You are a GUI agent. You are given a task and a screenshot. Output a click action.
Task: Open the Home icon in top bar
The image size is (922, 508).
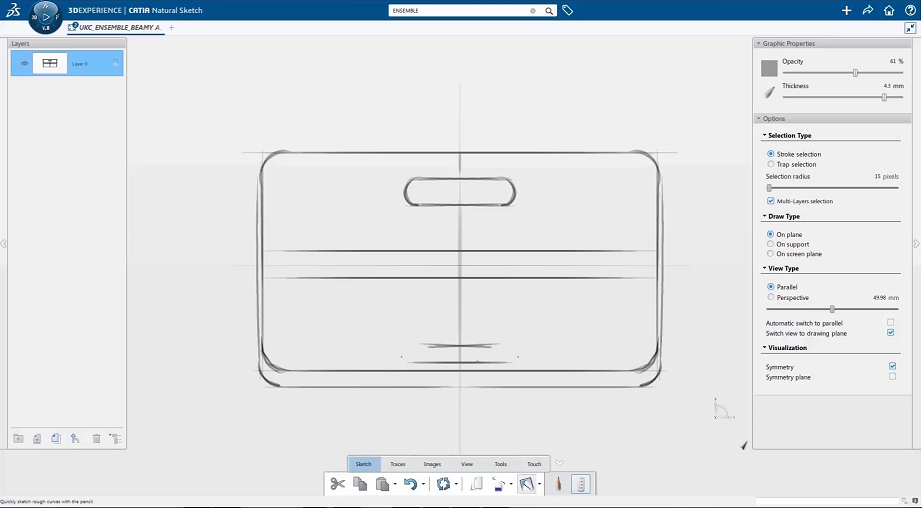click(x=889, y=10)
